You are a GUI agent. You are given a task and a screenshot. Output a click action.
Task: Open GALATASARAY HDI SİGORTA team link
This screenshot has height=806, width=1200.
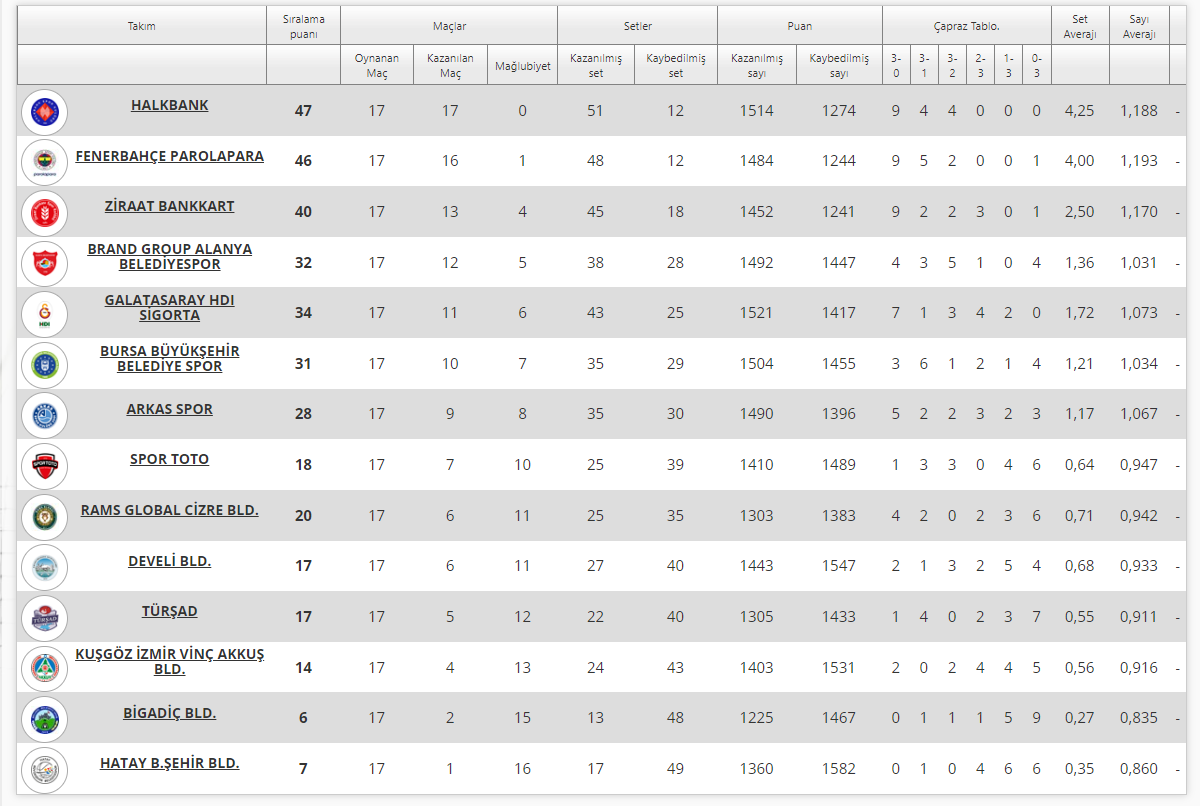tap(170, 308)
